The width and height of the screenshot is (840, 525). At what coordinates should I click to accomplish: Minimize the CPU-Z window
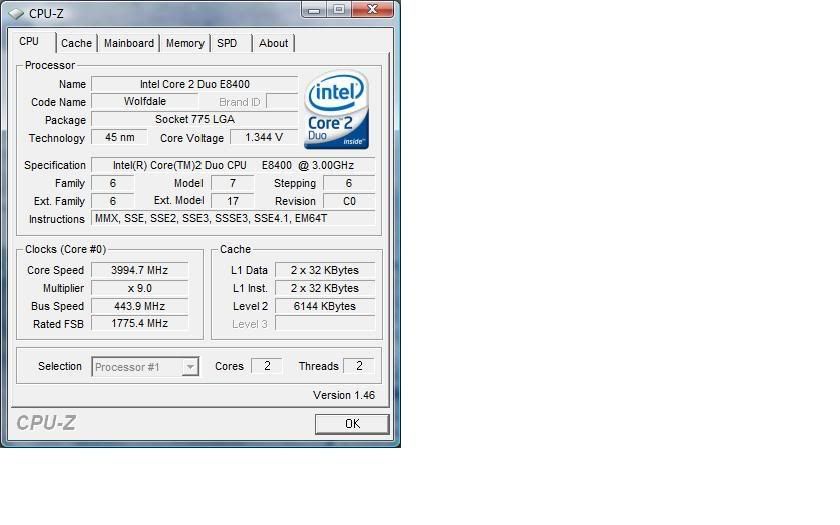(314, 10)
